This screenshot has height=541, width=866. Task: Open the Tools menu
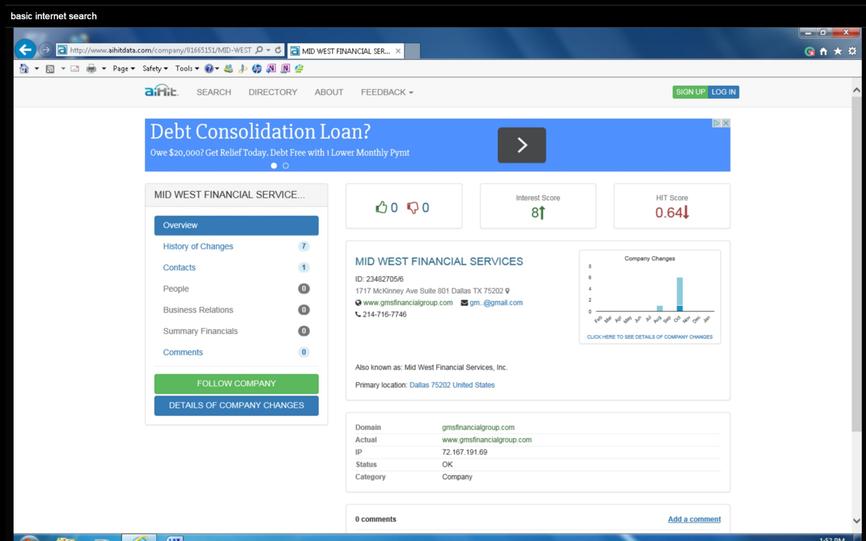[x=187, y=68]
